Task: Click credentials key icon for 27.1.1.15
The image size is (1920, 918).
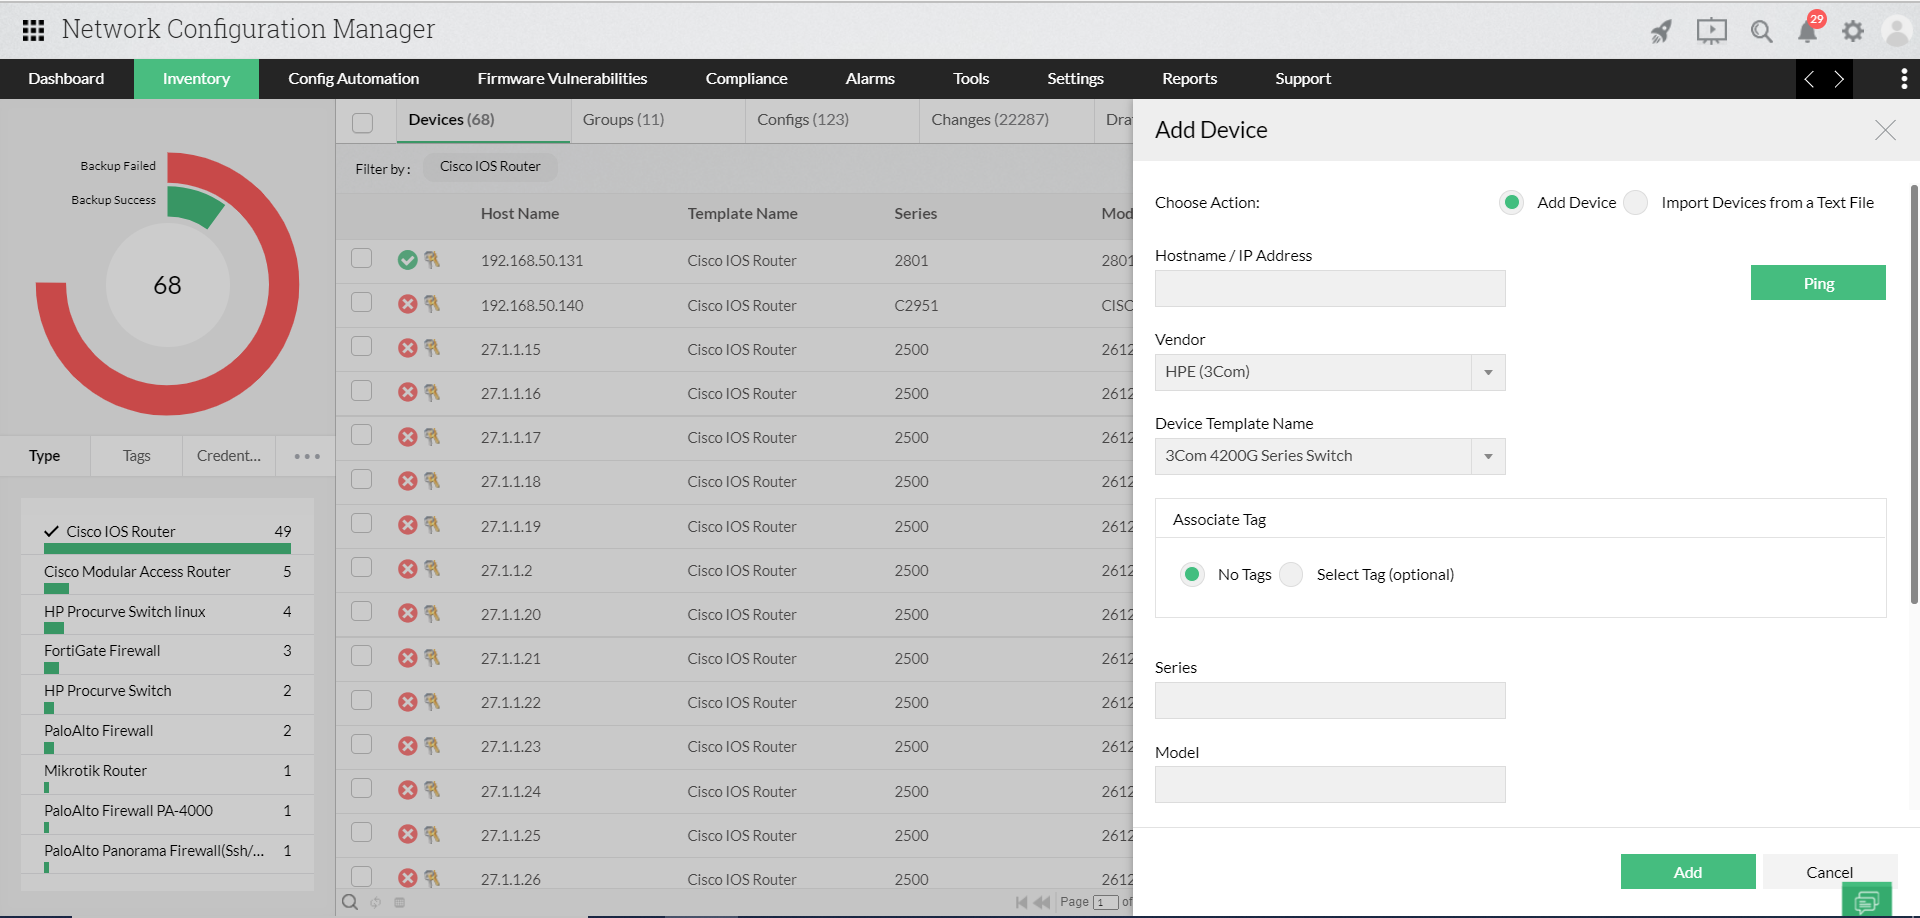Action: coord(432,348)
